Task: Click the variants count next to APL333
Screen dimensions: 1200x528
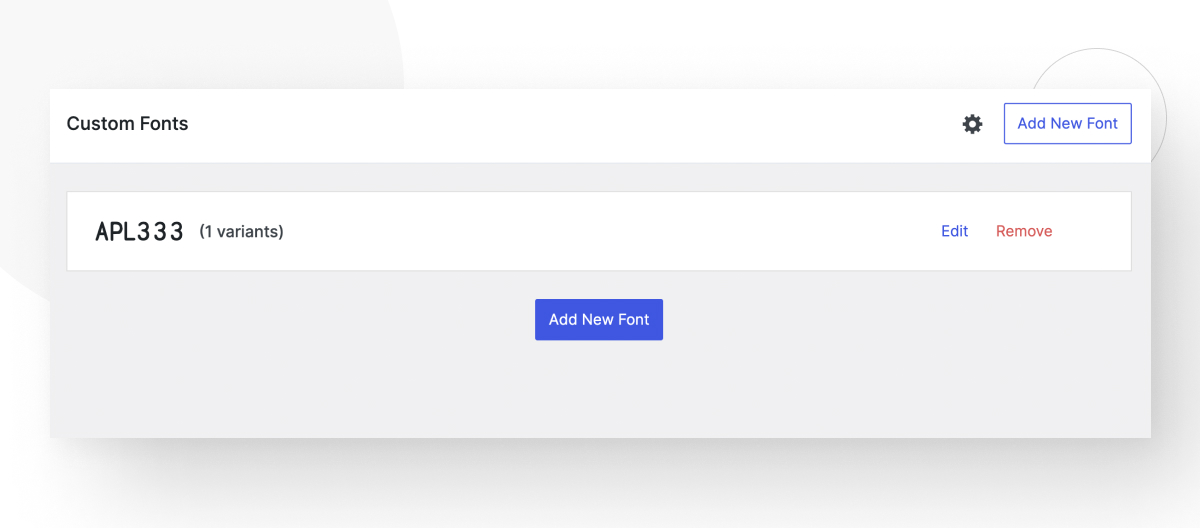Action: [241, 232]
